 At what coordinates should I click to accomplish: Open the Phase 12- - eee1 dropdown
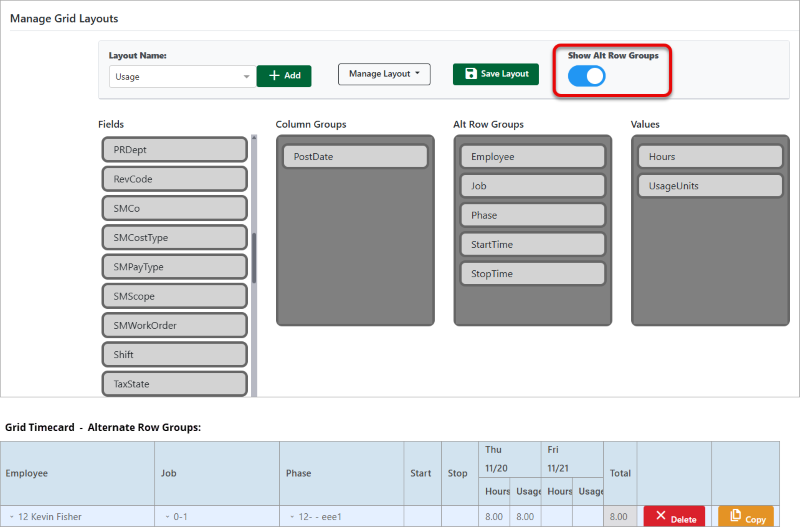pyautogui.click(x=342, y=516)
